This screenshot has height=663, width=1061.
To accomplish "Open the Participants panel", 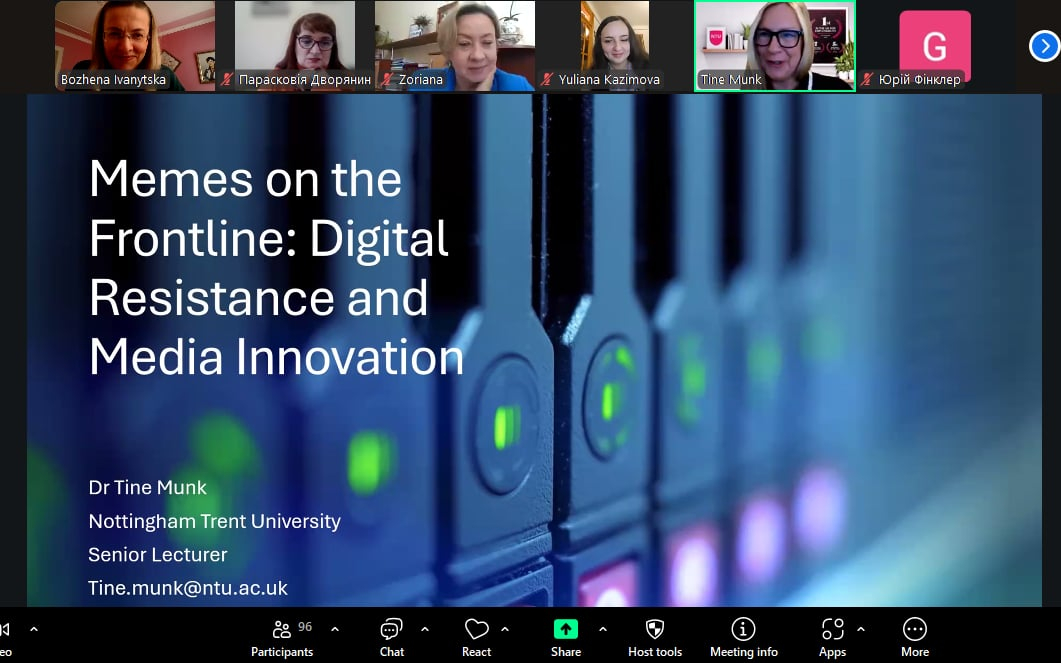I will pyautogui.click(x=281, y=637).
